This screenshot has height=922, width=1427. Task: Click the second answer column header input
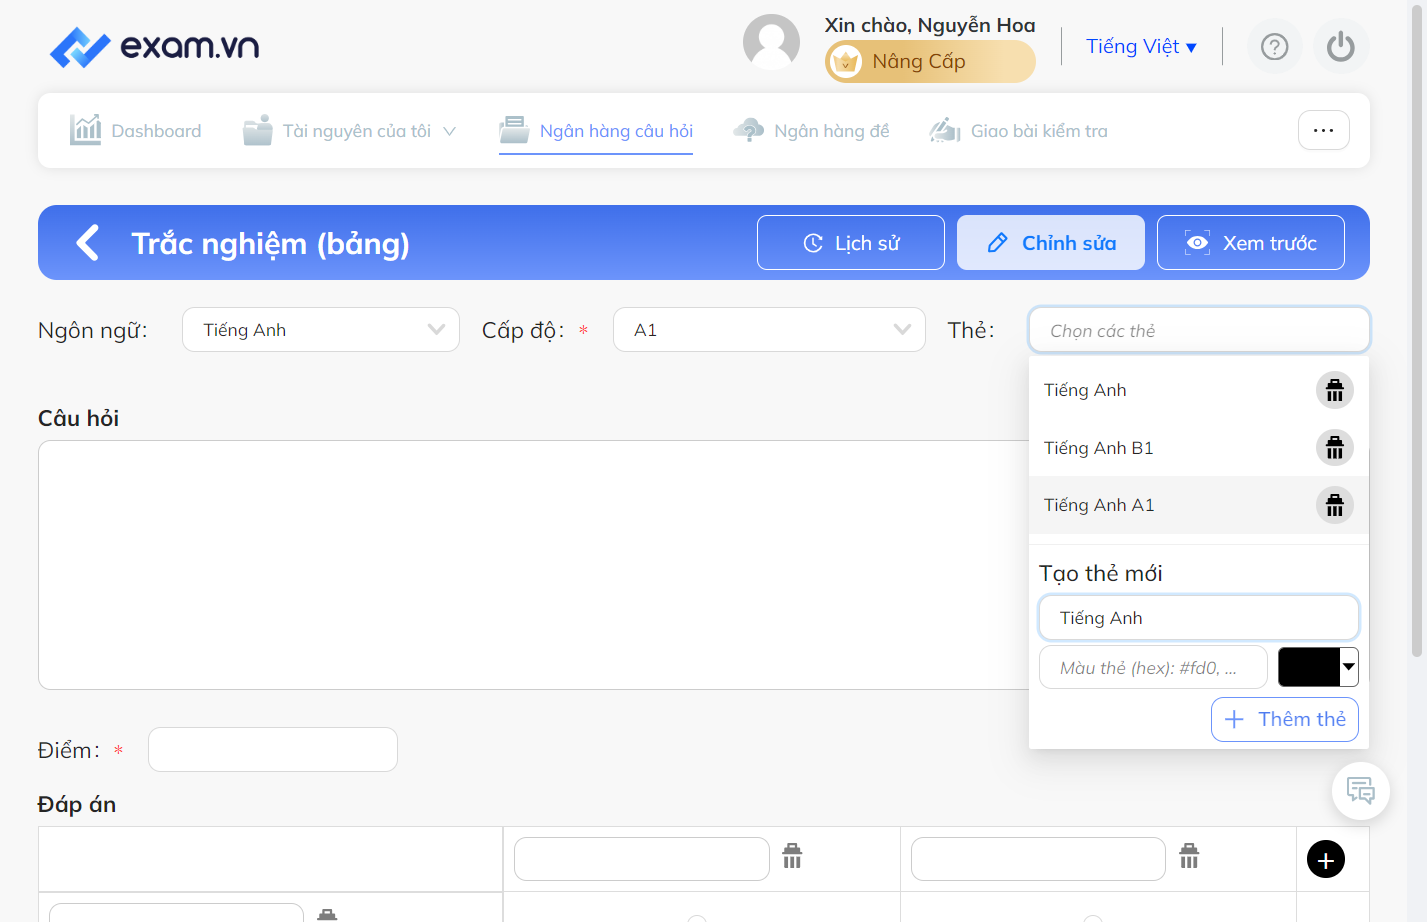1038,859
